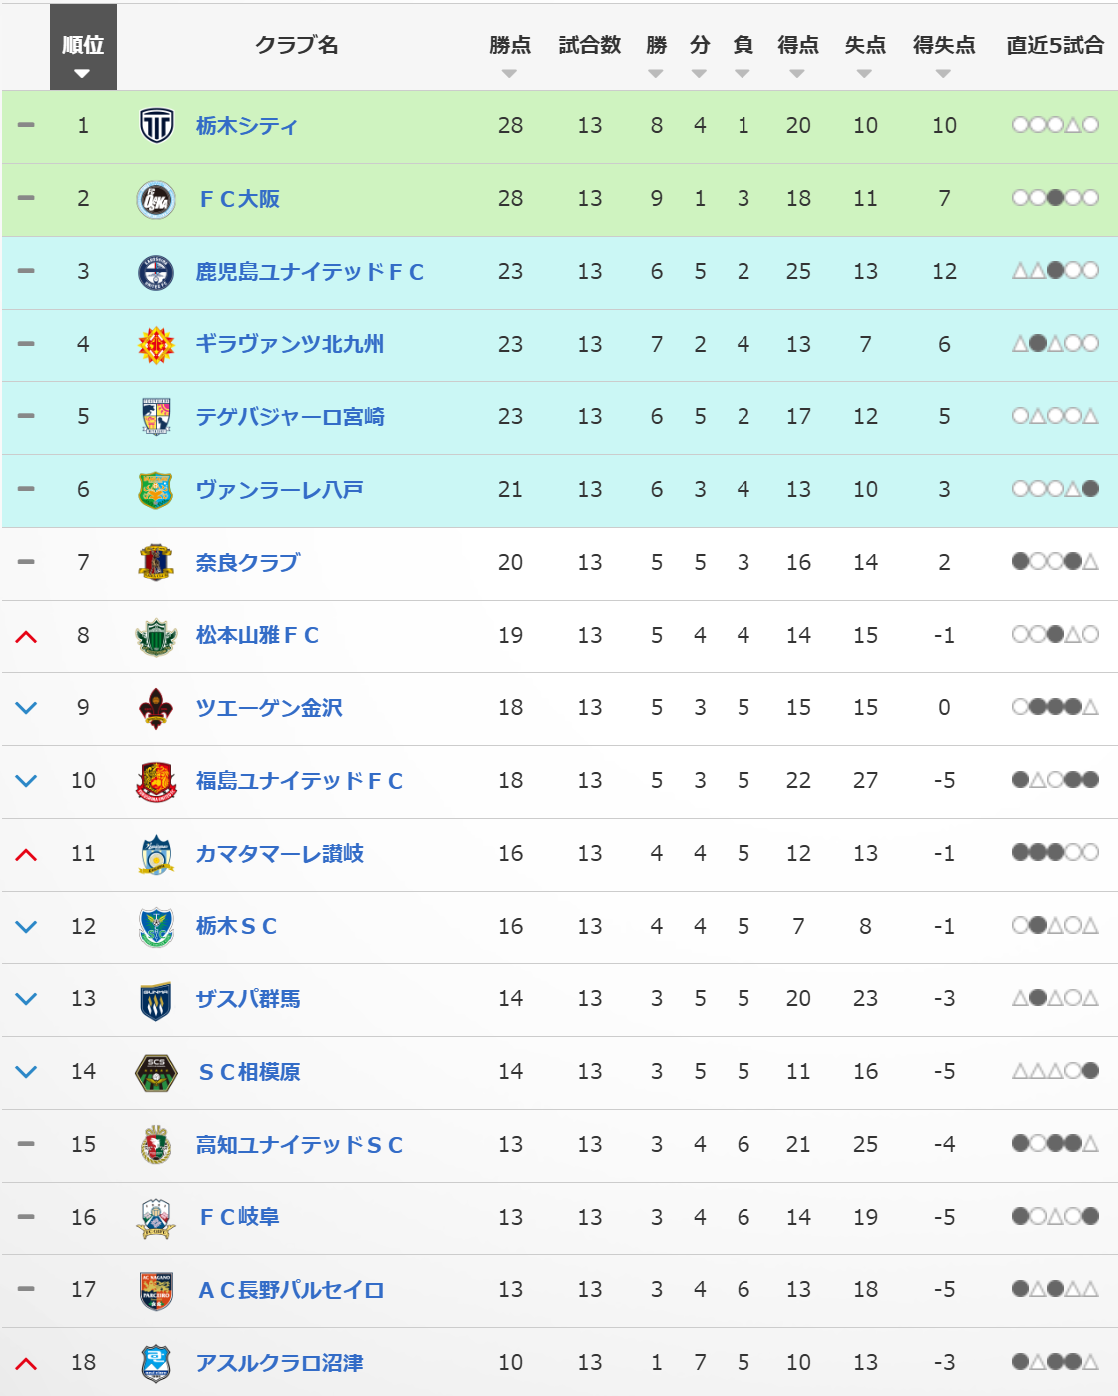Click the アスルクラロ沼津 club emblem

[156, 1363]
